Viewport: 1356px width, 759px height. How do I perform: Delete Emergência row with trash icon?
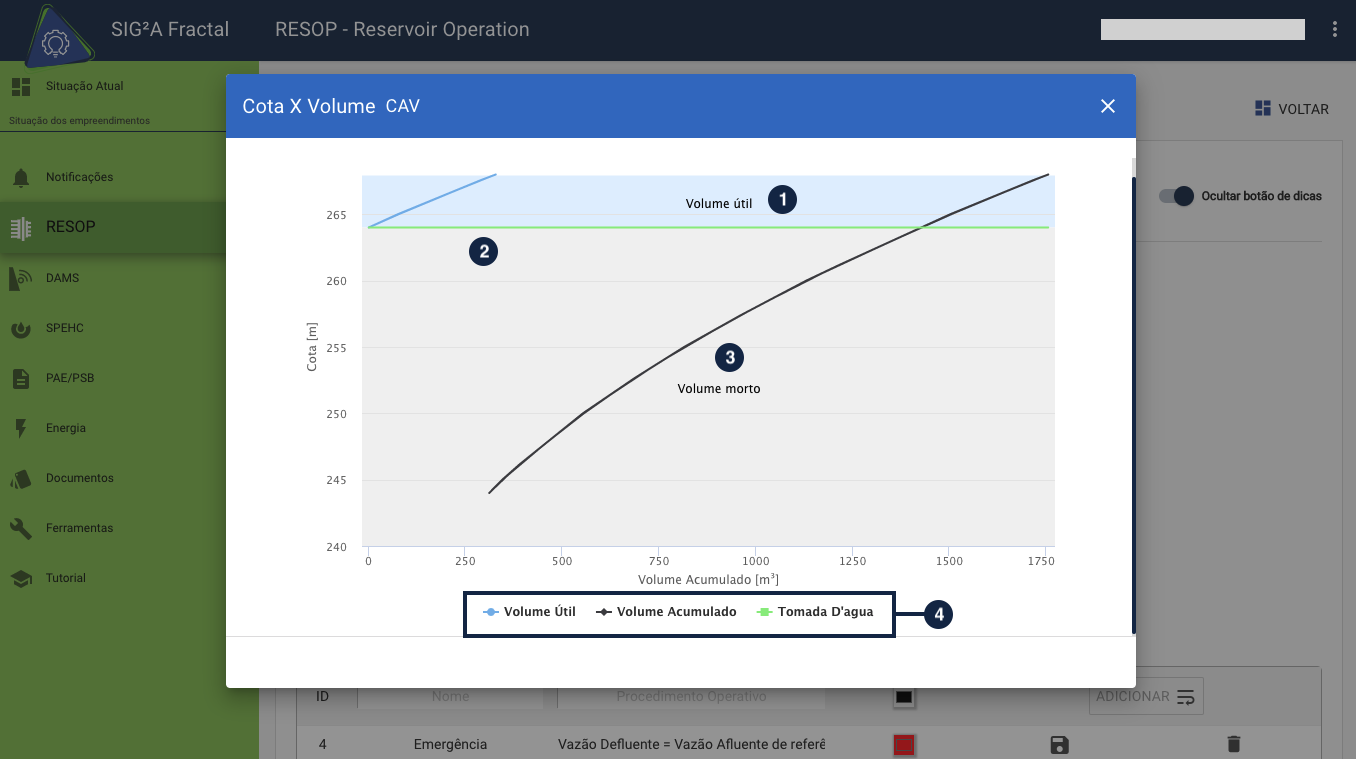(1233, 744)
